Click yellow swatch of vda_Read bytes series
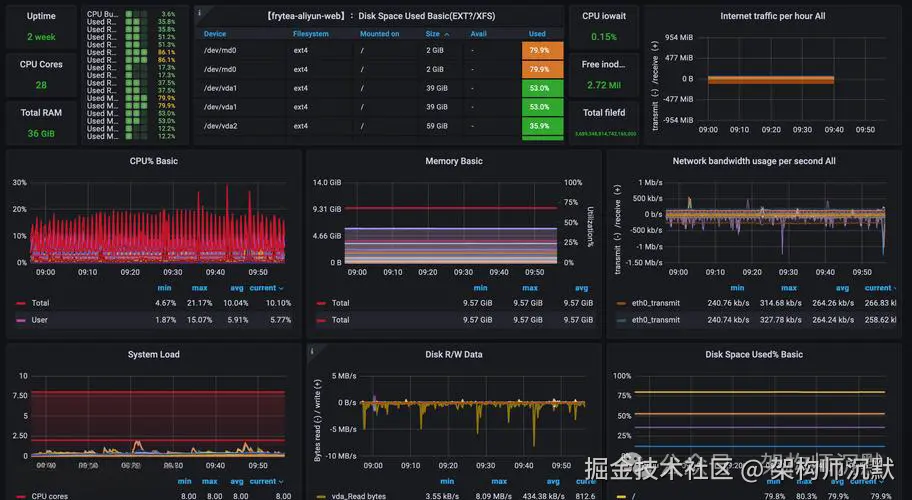This screenshot has height=500, width=912. [x=321, y=497]
